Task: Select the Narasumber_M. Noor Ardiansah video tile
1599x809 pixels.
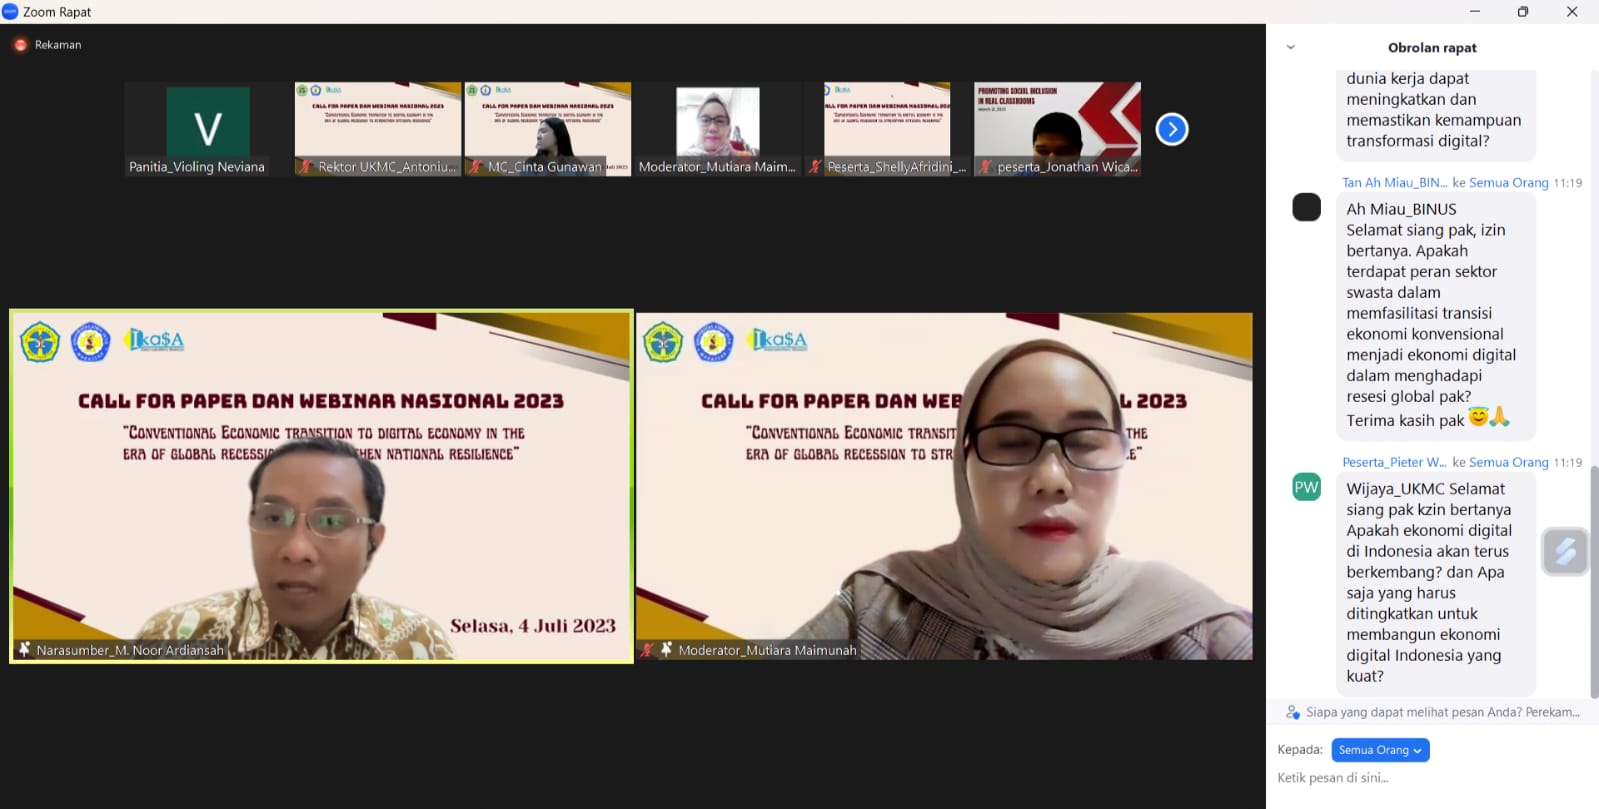Action: click(322, 486)
